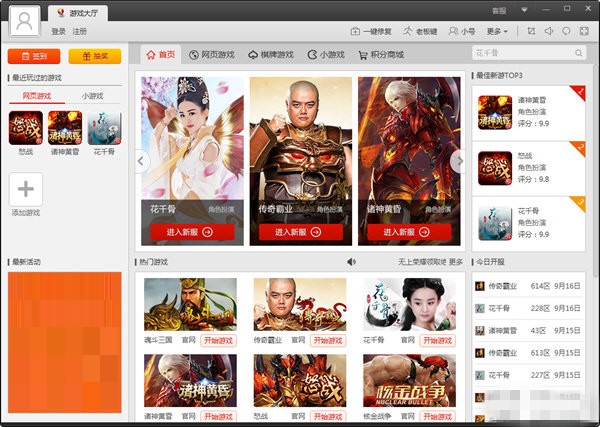Click the orange 最新活动 banner
This screenshot has width=600, height=427.
coord(65,342)
